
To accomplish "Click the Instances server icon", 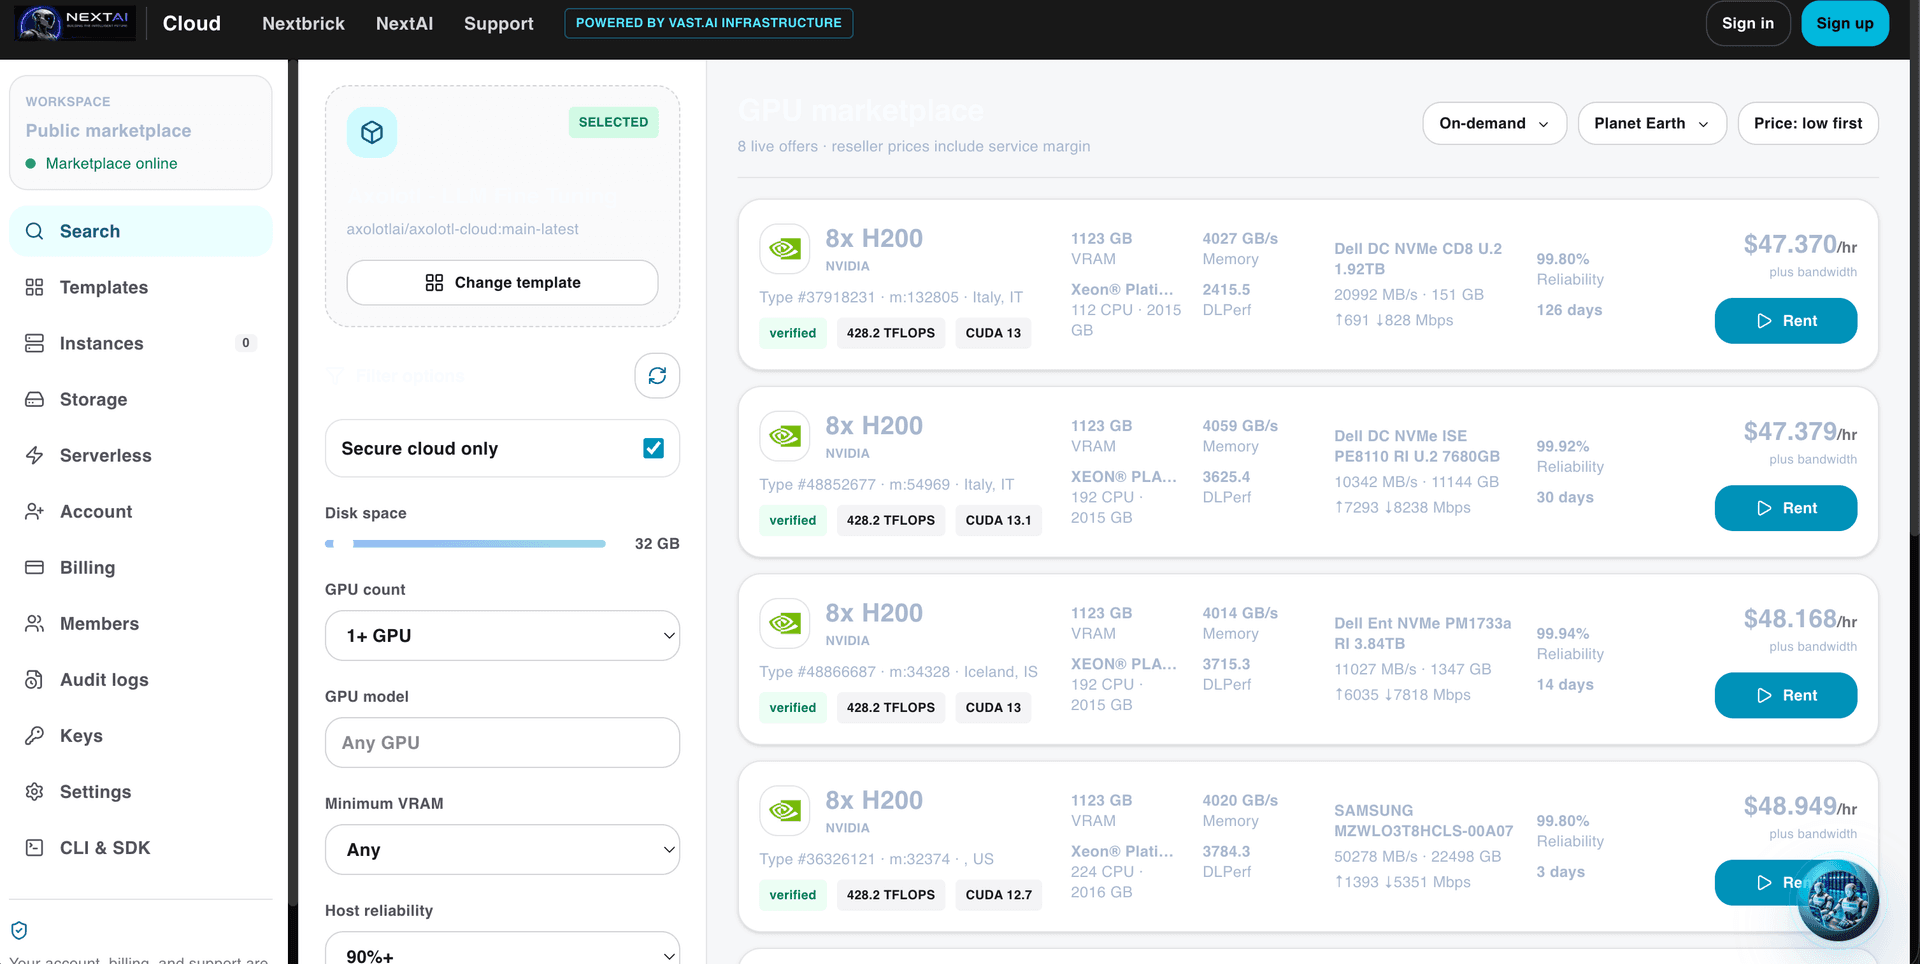I will (x=35, y=343).
